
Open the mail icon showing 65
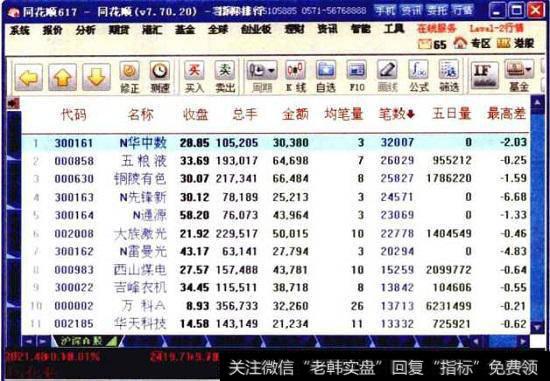(432, 45)
